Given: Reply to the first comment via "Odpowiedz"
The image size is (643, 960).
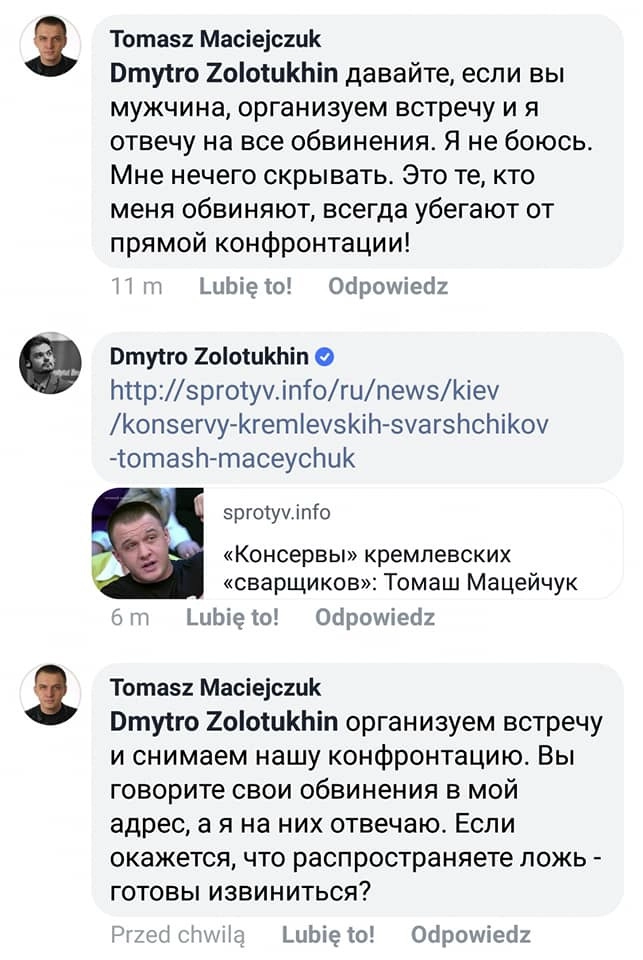Looking at the screenshot, I should tap(388, 287).
